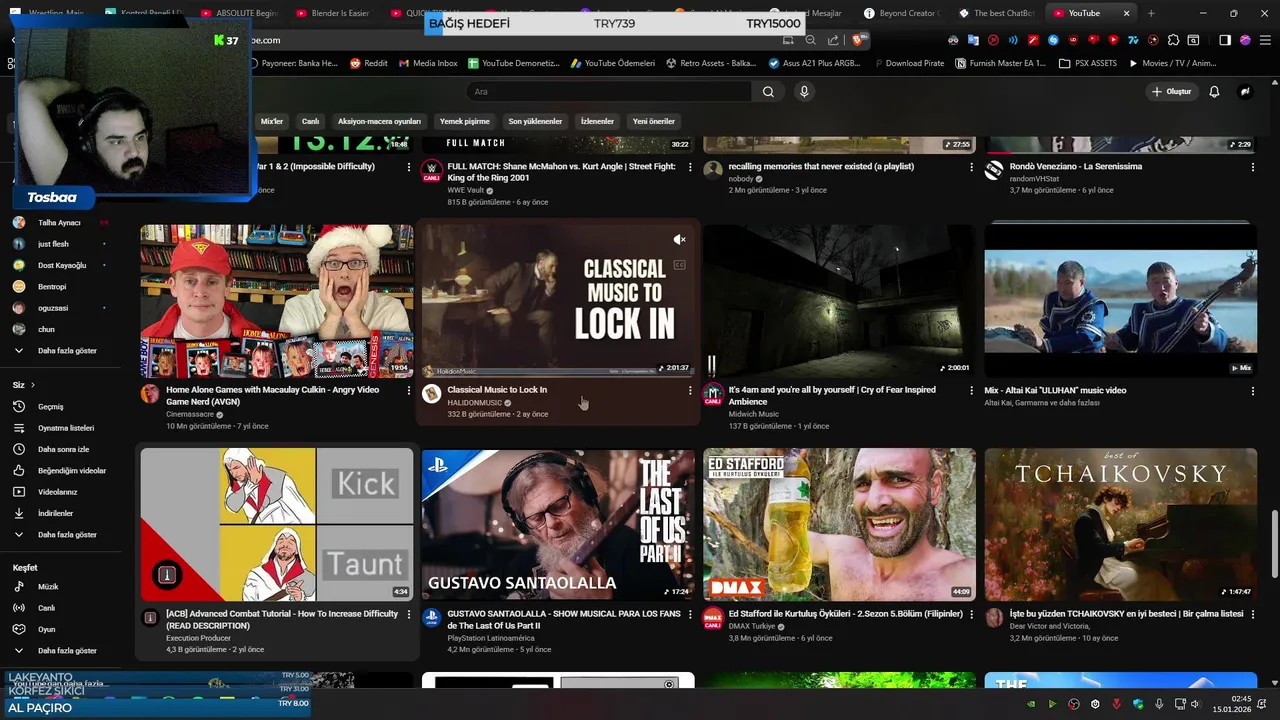Start voice search with the microphone icon

(x=804, y=91)
